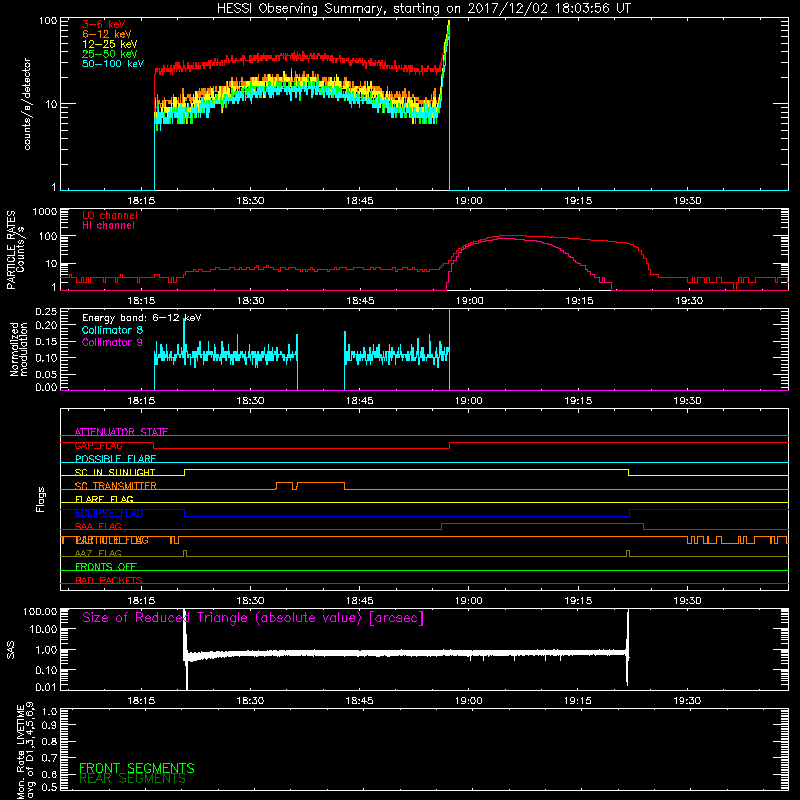Click the 19:00 tick under the counts plot

coord(468,201)
